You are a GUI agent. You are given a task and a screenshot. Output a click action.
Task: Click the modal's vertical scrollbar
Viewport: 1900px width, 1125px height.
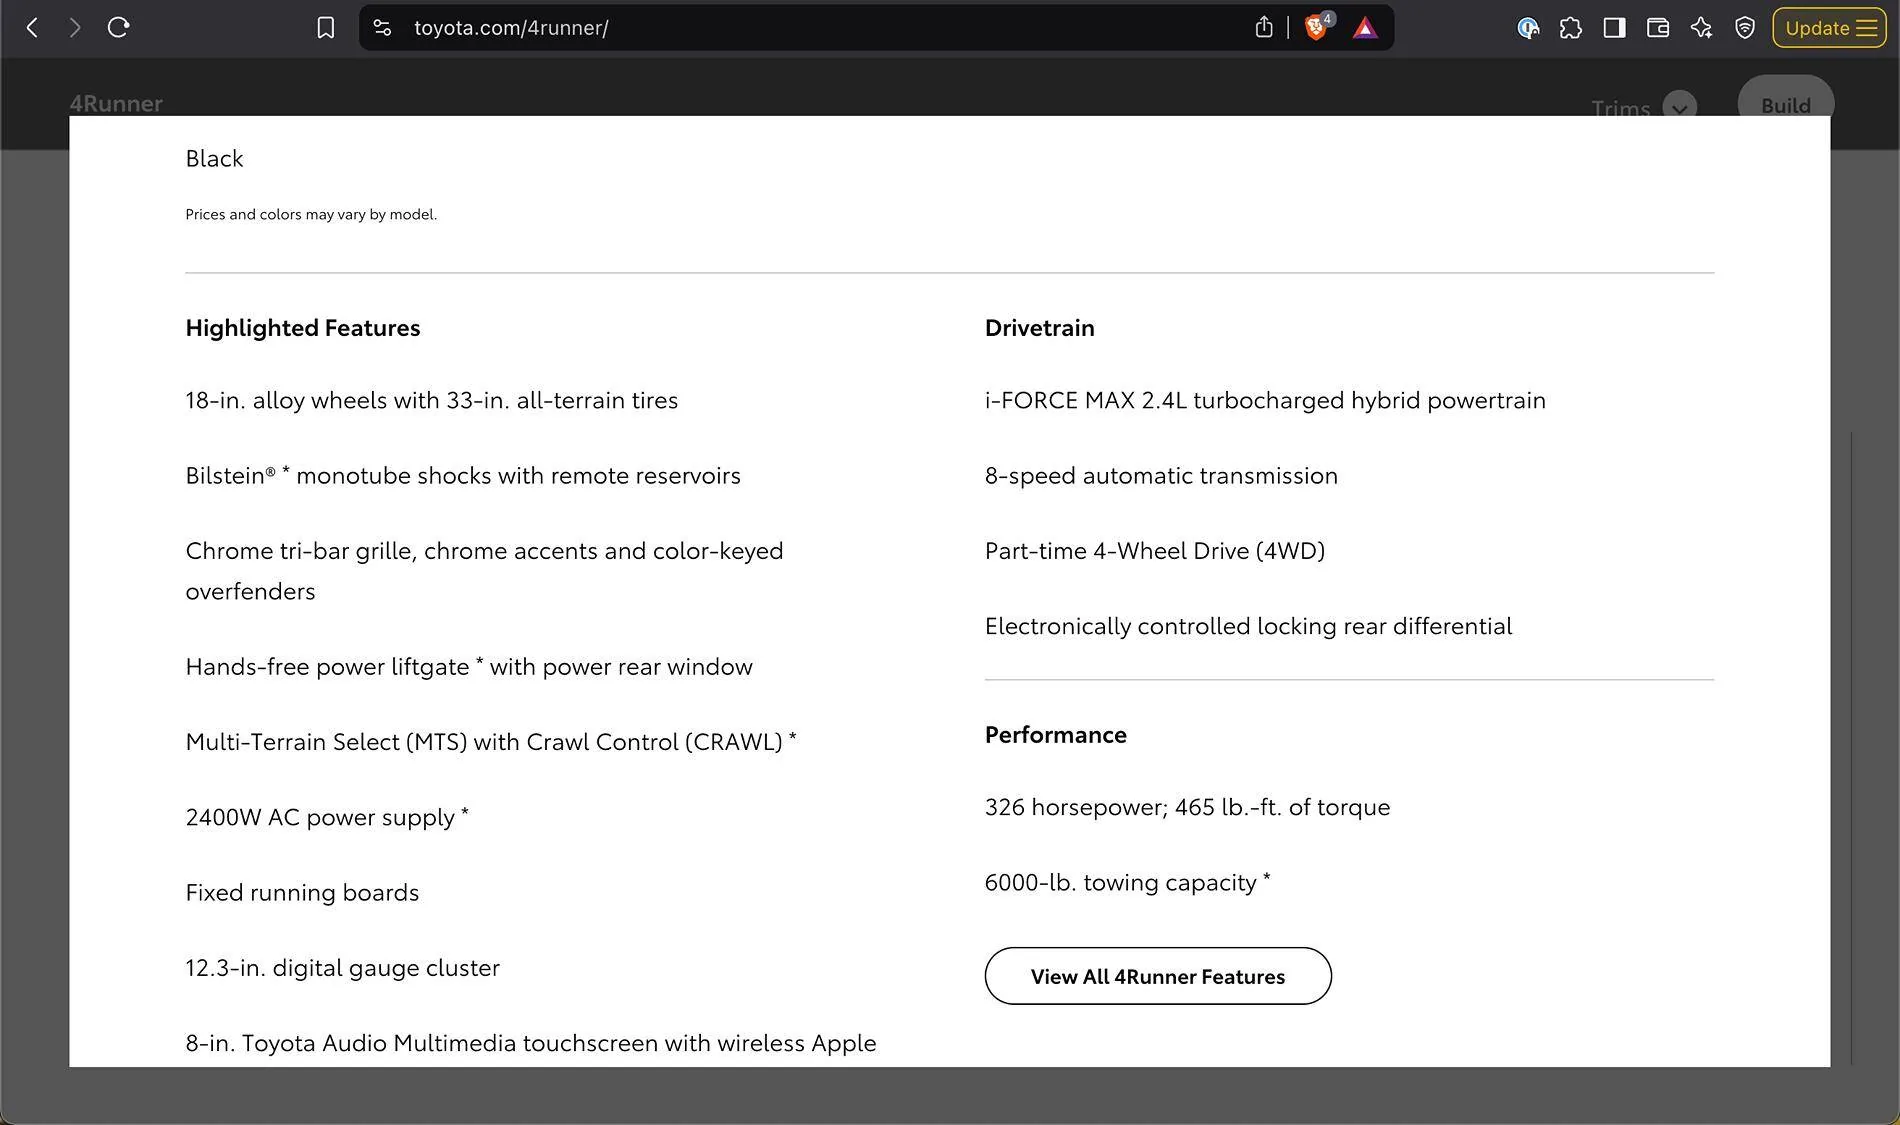tap(1851, 748)
